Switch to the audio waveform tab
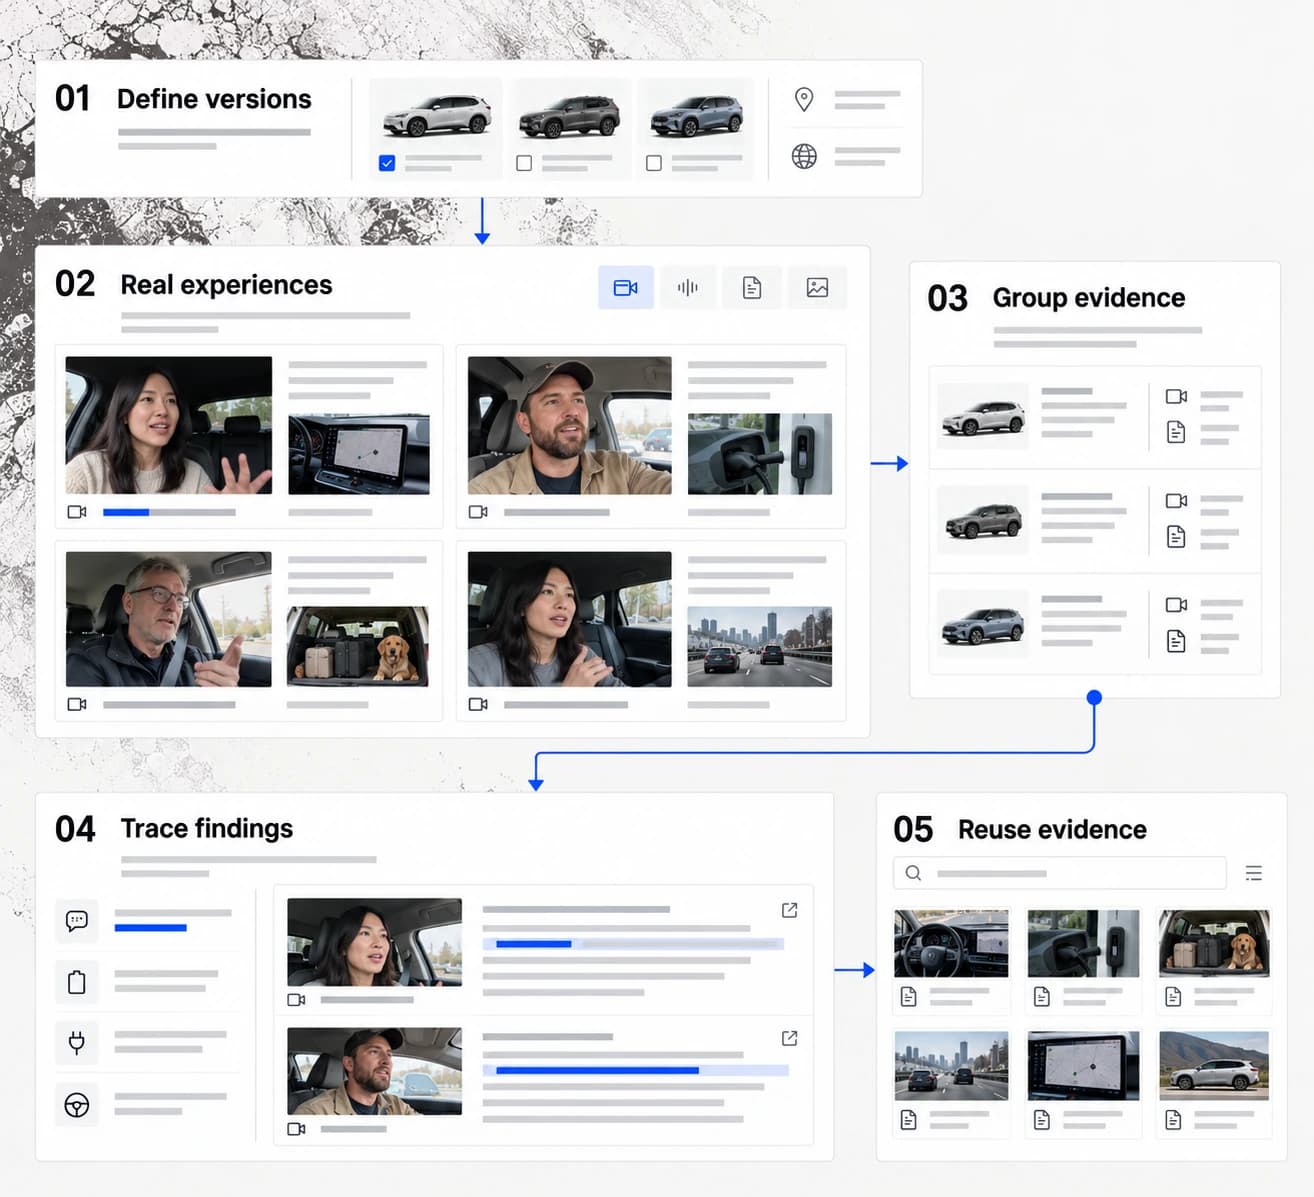This screenshot has height=1197, width=1314. (x=688, y=288)
